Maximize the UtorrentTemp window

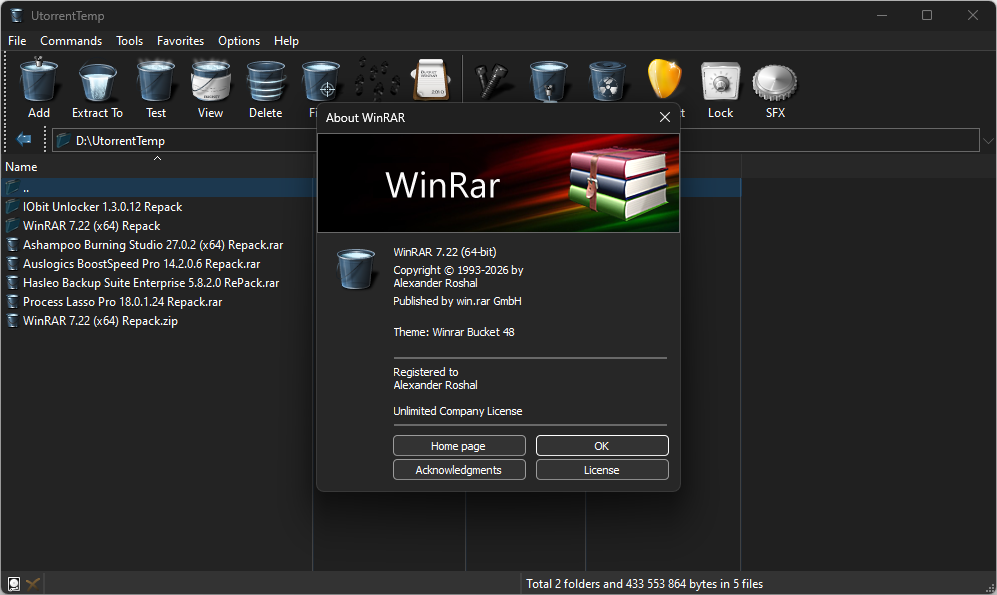(927, 15)
